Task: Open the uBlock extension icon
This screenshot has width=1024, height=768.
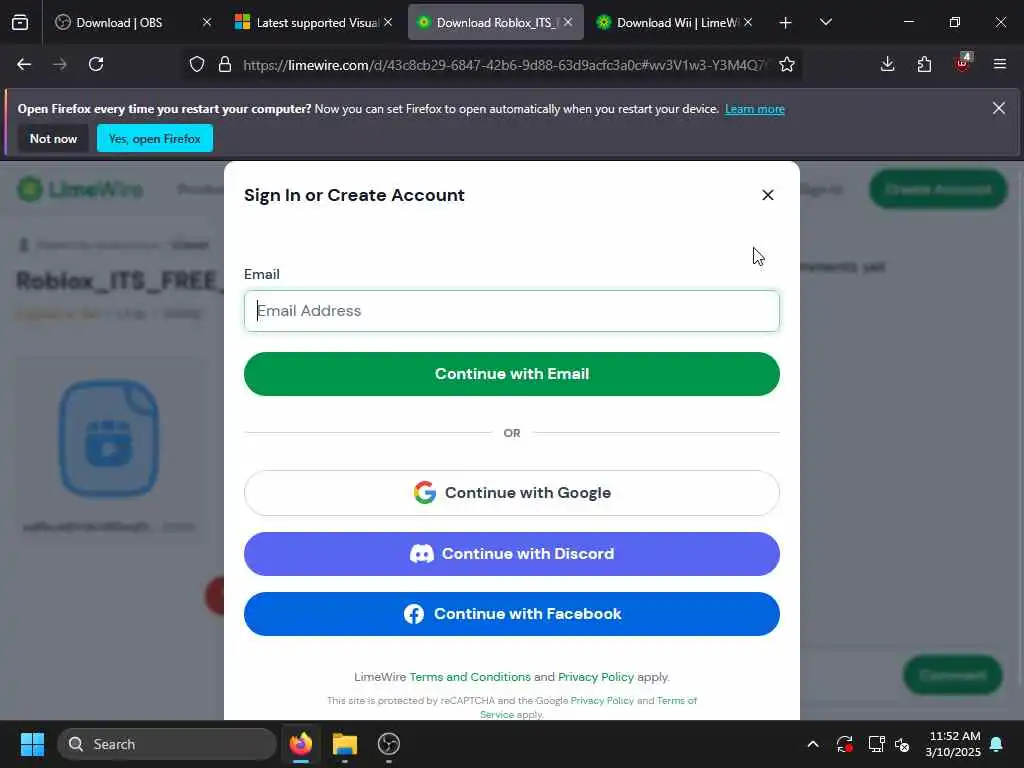Action: click(x=962, y=63)
